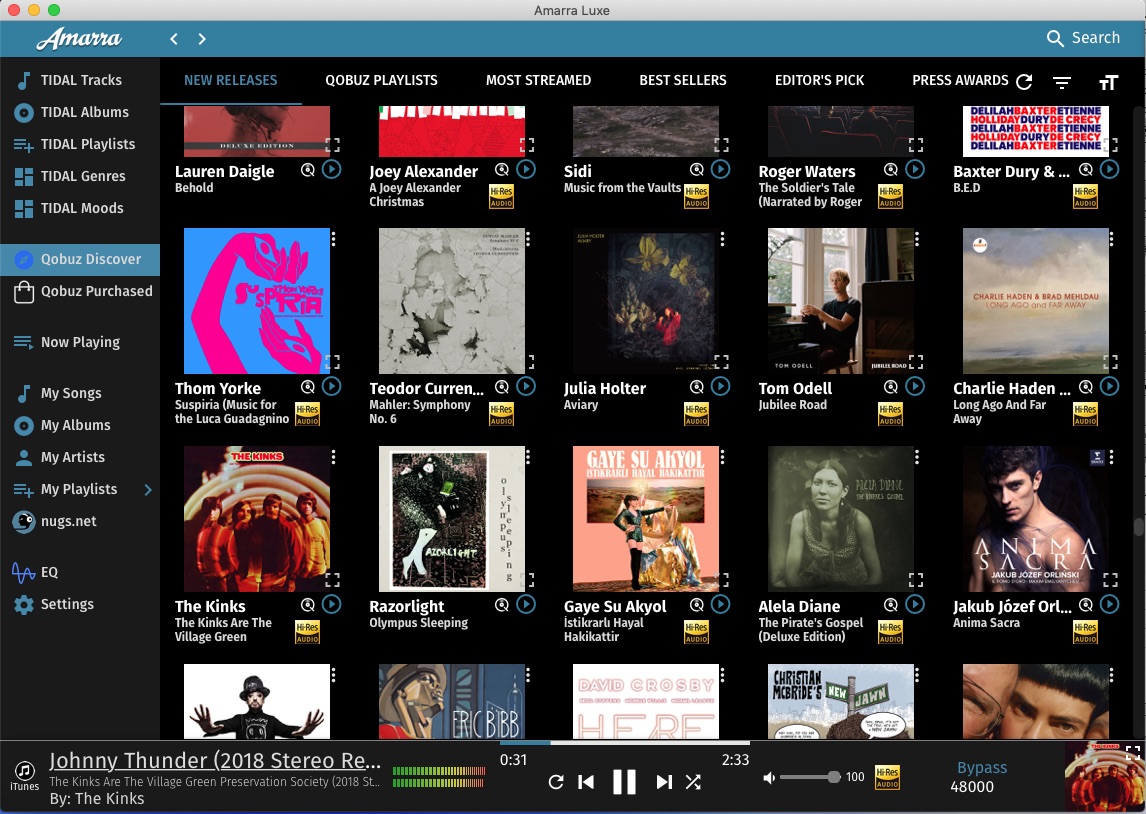The height and width of the screenshot is (814, 1146).
Task: Open Settings in the sidebar
Action: pyautogui.click(x=80, y=604)
